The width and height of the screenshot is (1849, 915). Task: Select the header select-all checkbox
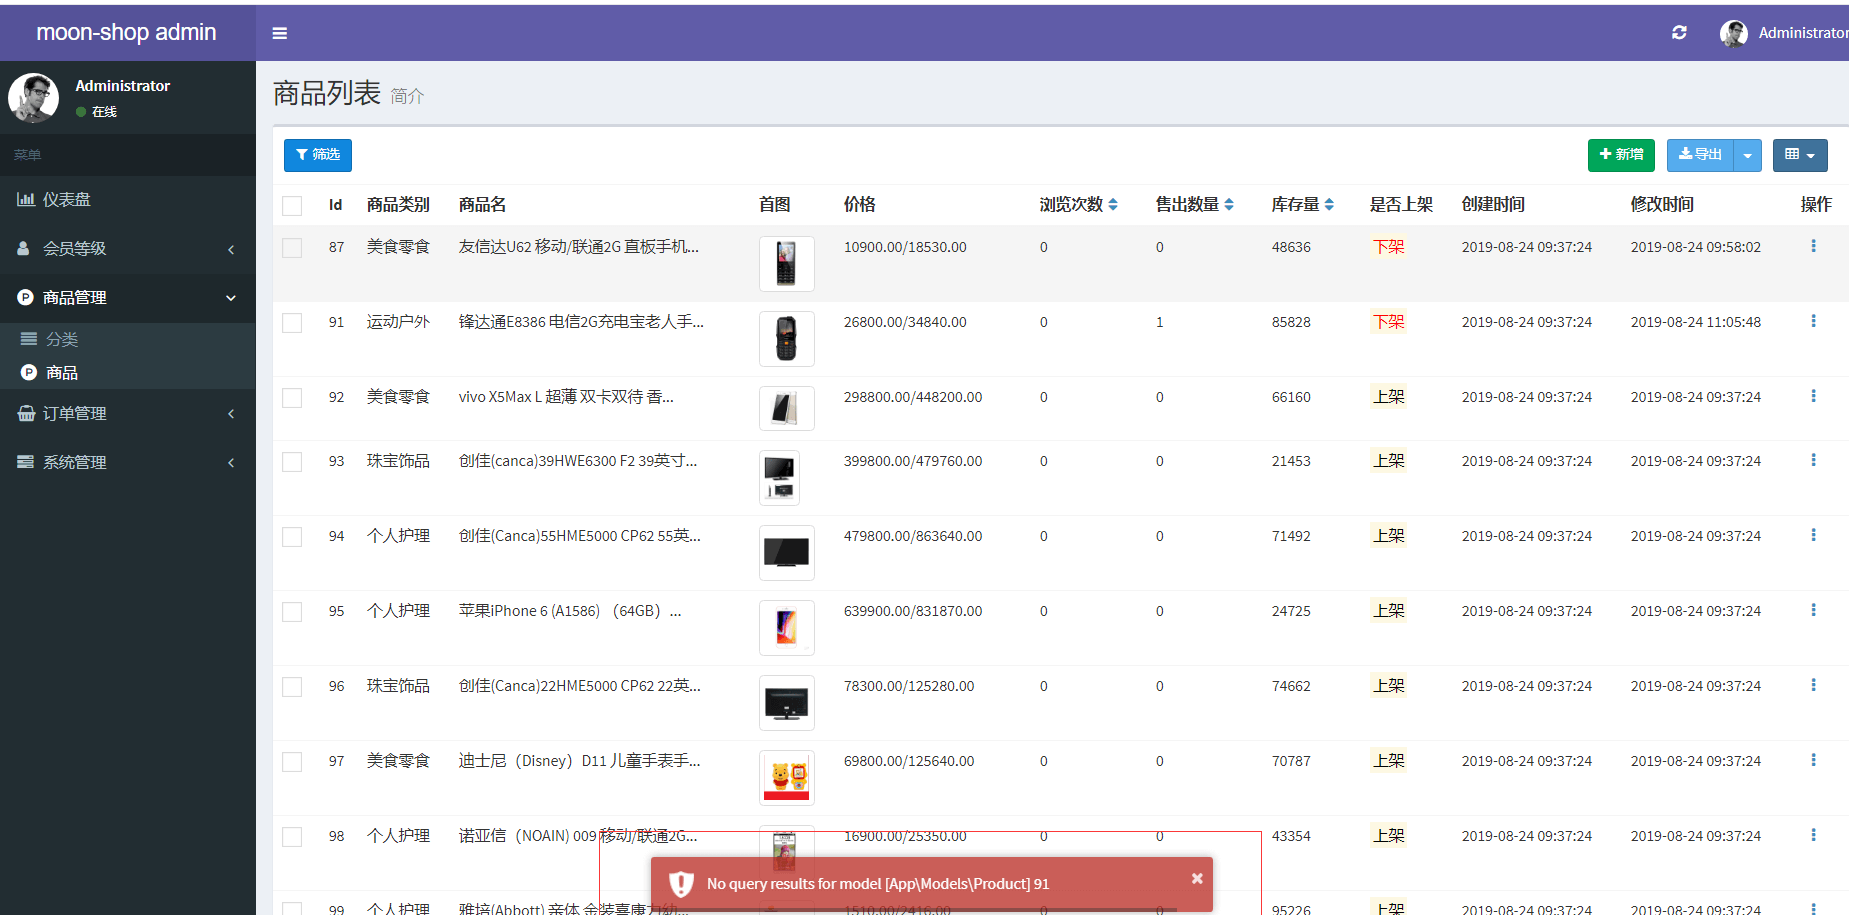(292, 206)
